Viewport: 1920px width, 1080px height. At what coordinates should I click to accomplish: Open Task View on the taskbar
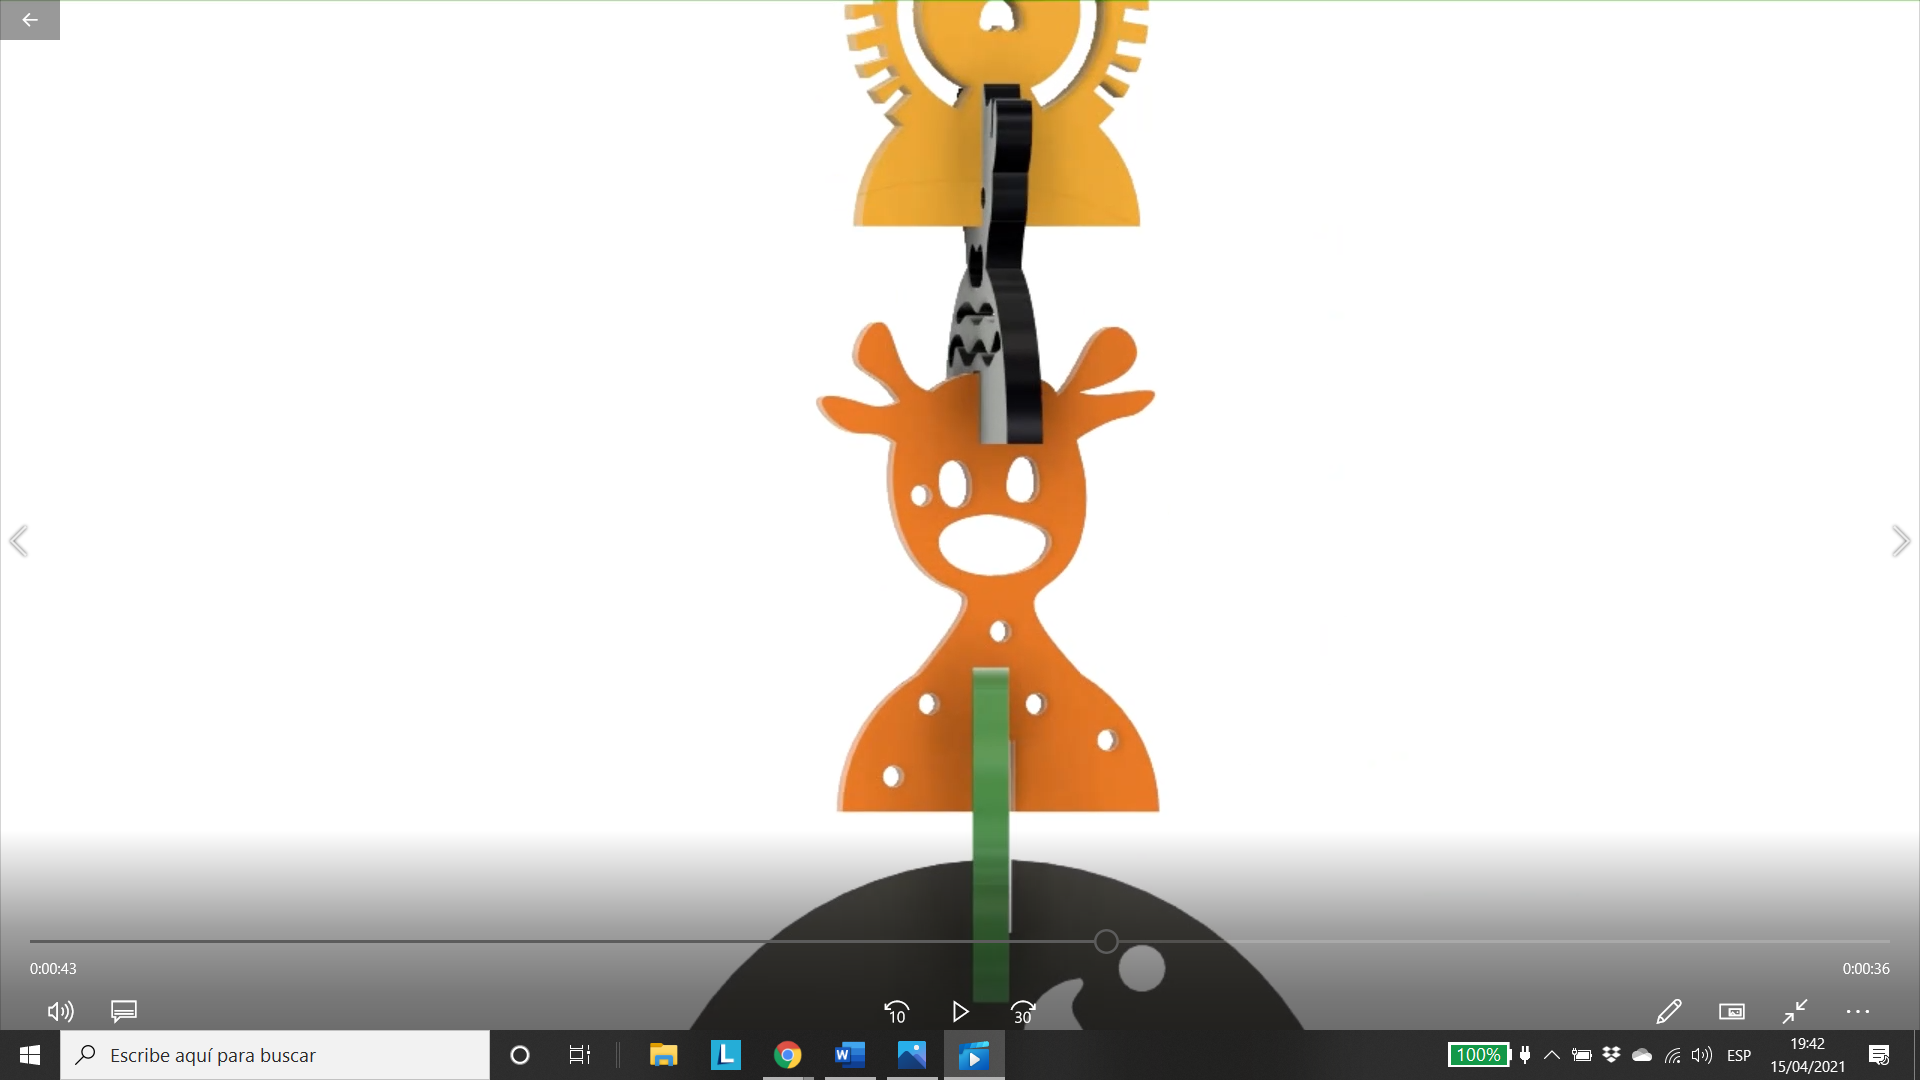click(580, 1055)
